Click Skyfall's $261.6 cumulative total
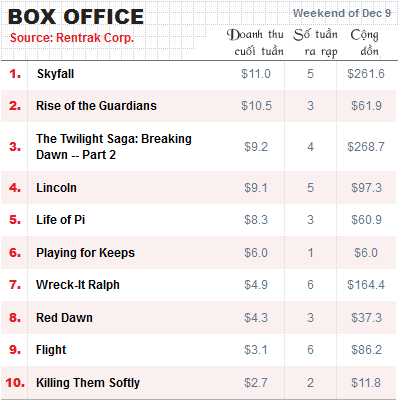This screenshot has height=400, width=399. [366, 74]
